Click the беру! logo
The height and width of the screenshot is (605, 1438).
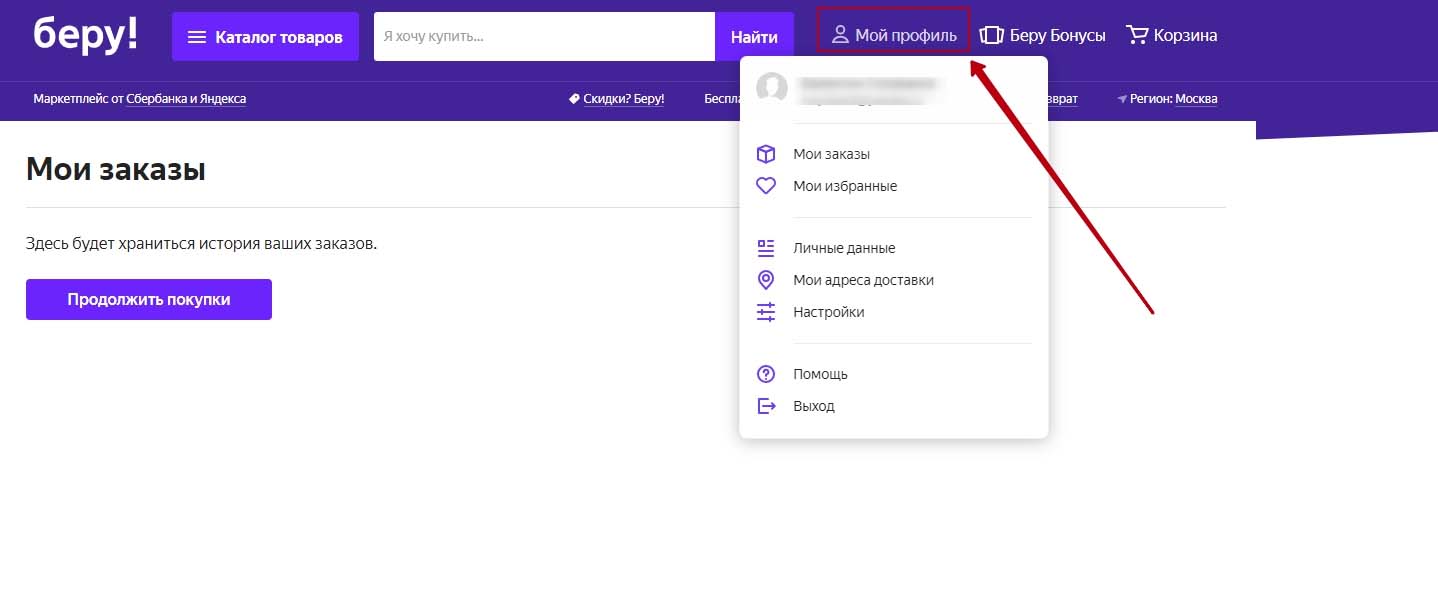[x=85, y=35]
